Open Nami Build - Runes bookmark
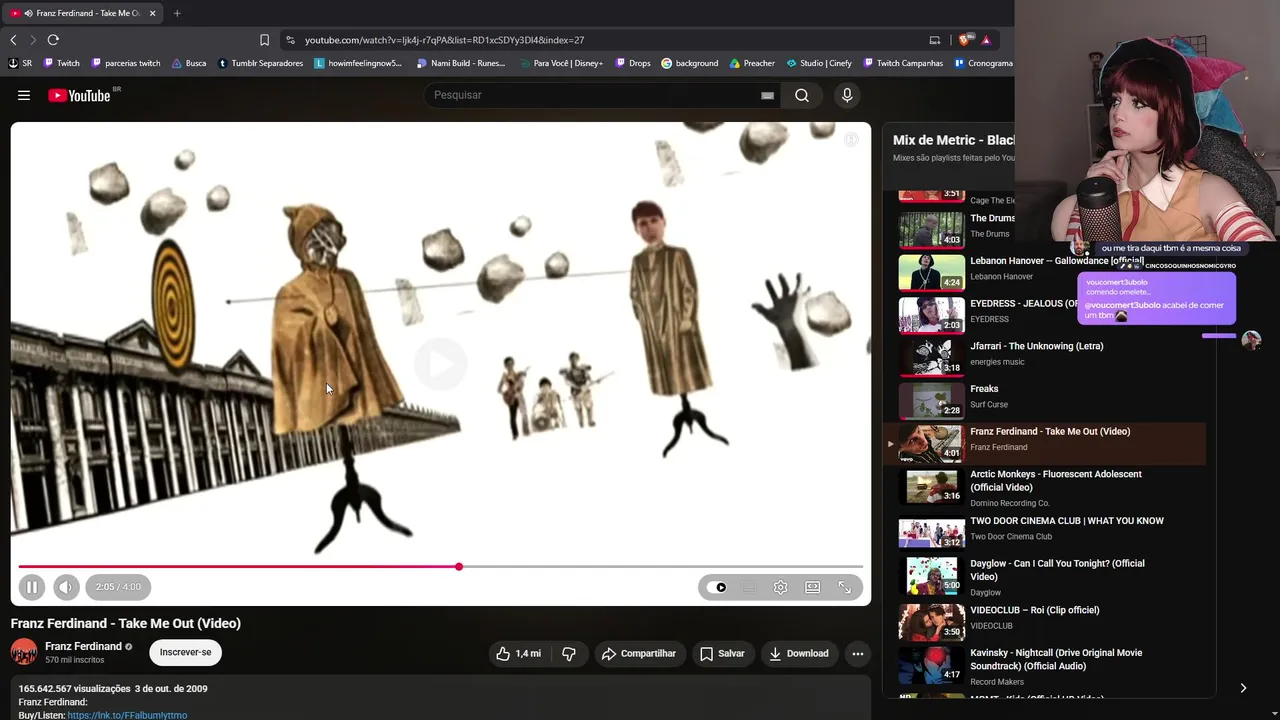The height and width of the screenshot is (720, 1280). pos(461,63)
